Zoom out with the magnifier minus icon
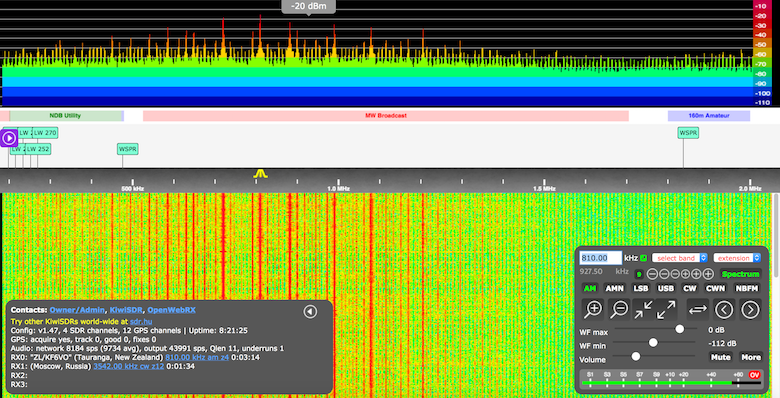 (619, 309)
